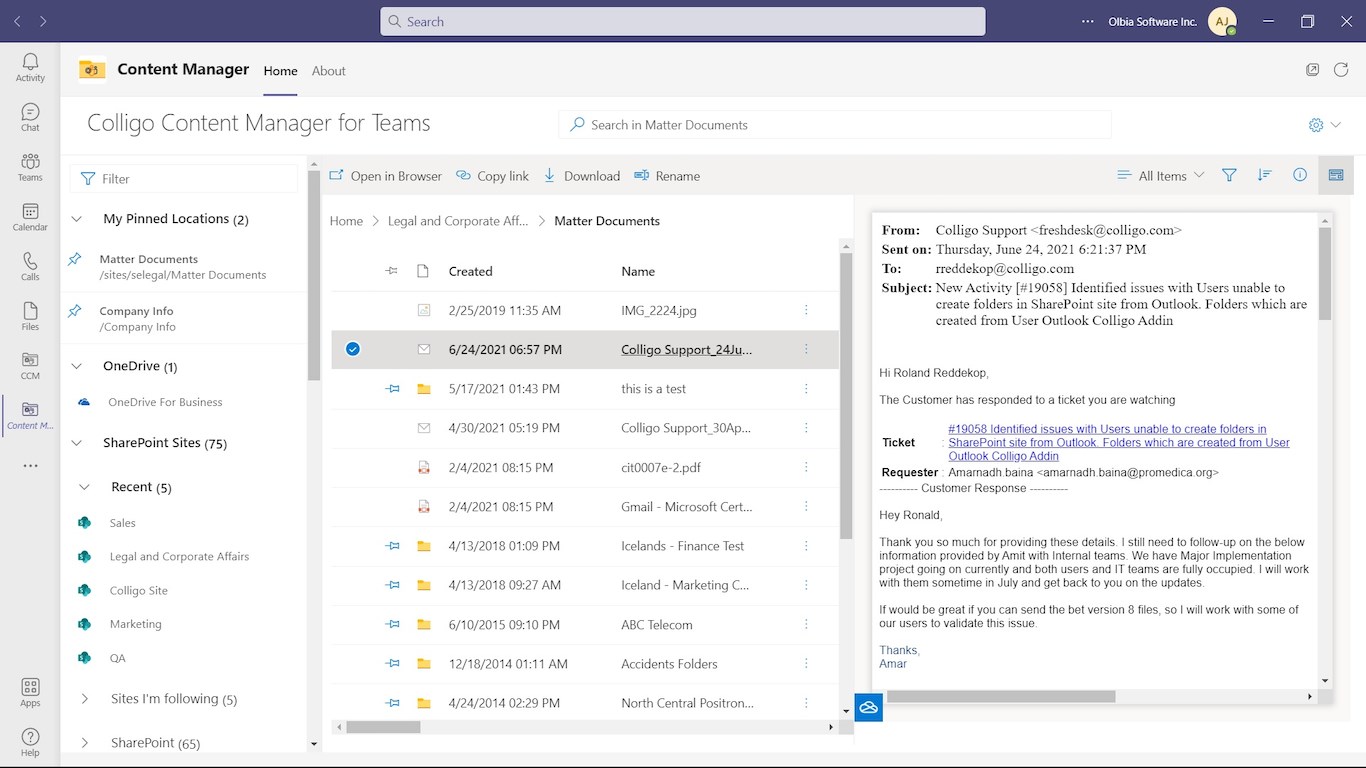1366x768 pixels.
Task: Reload the Content Manager tab
Action: click(x=1341, y=70)
